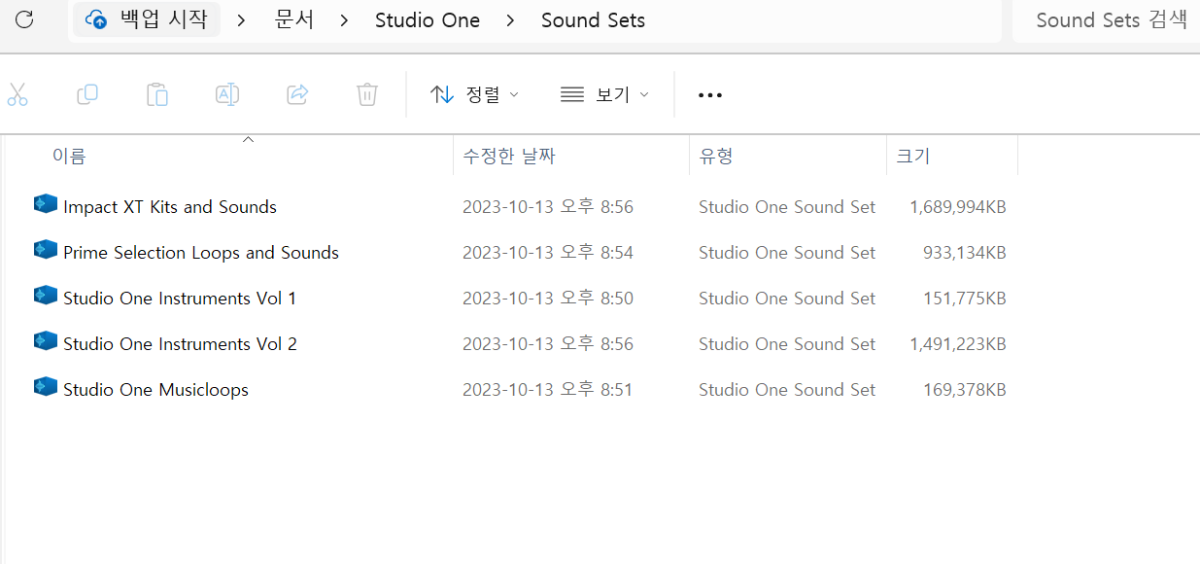Image resolution: width=1200 pixels, height=564 pixels.
Task: Click the 백업 시작 button
Action: tap(148, 19)
